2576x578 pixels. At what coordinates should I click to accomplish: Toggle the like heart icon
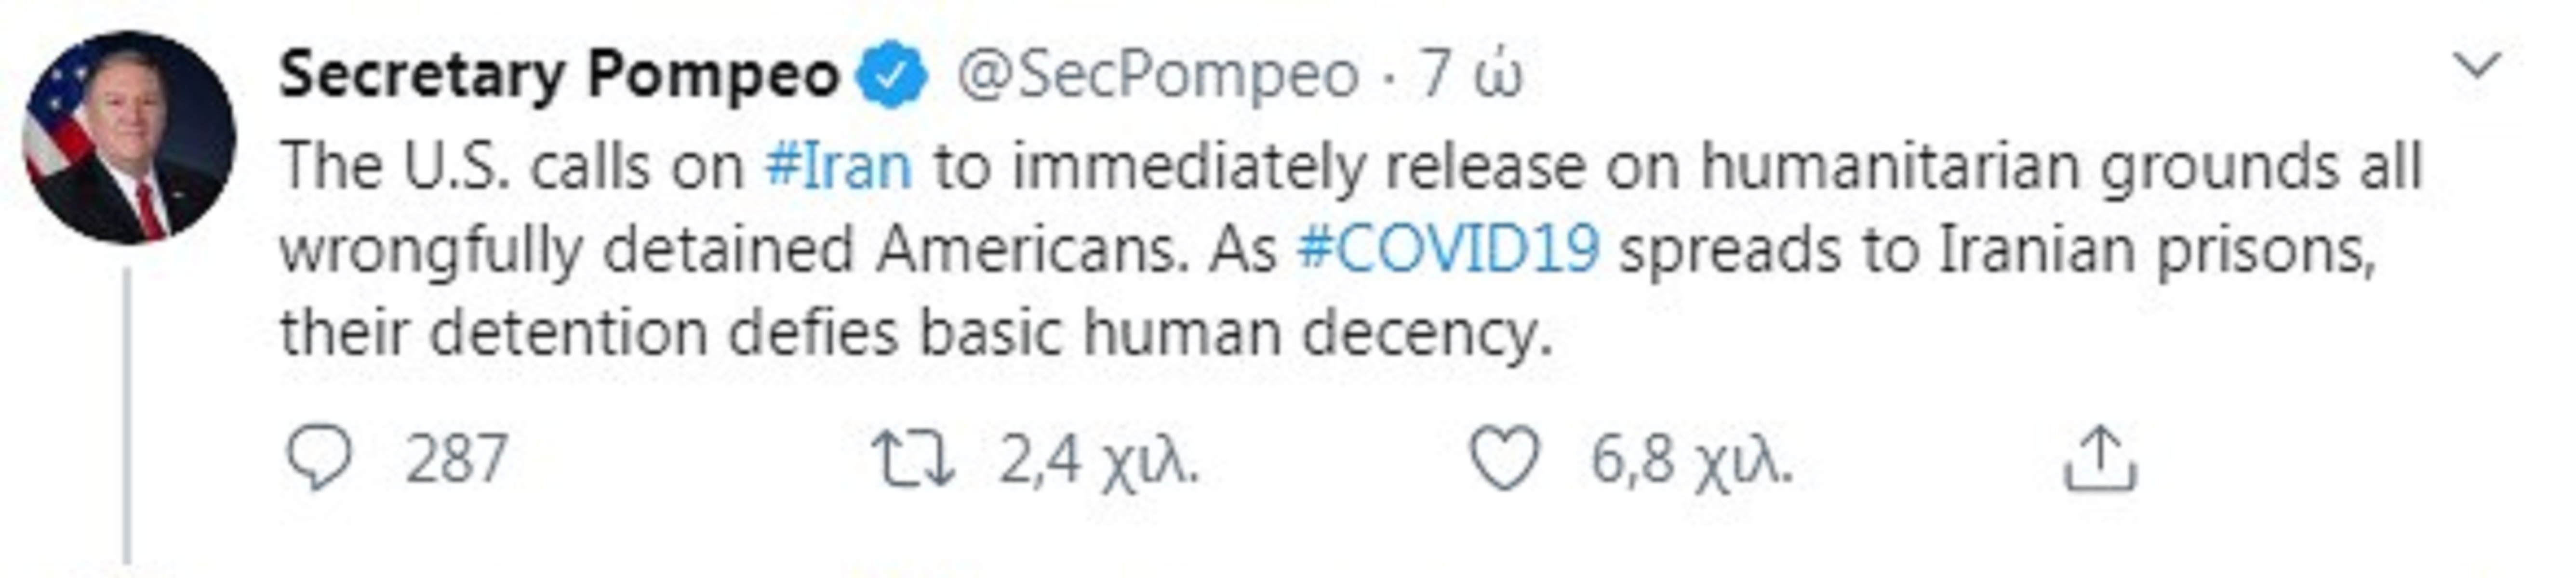pyautogui.click(x=1505, y=459)
